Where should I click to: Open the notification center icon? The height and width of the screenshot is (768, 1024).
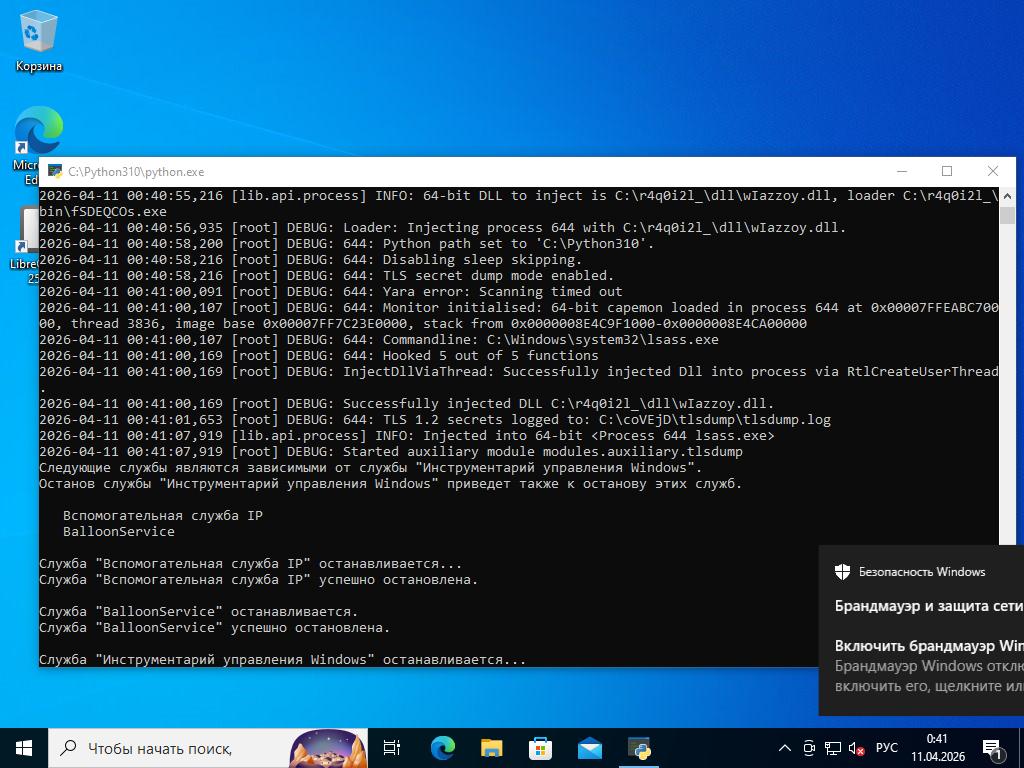pyautogui.click(x=993, y=748)
